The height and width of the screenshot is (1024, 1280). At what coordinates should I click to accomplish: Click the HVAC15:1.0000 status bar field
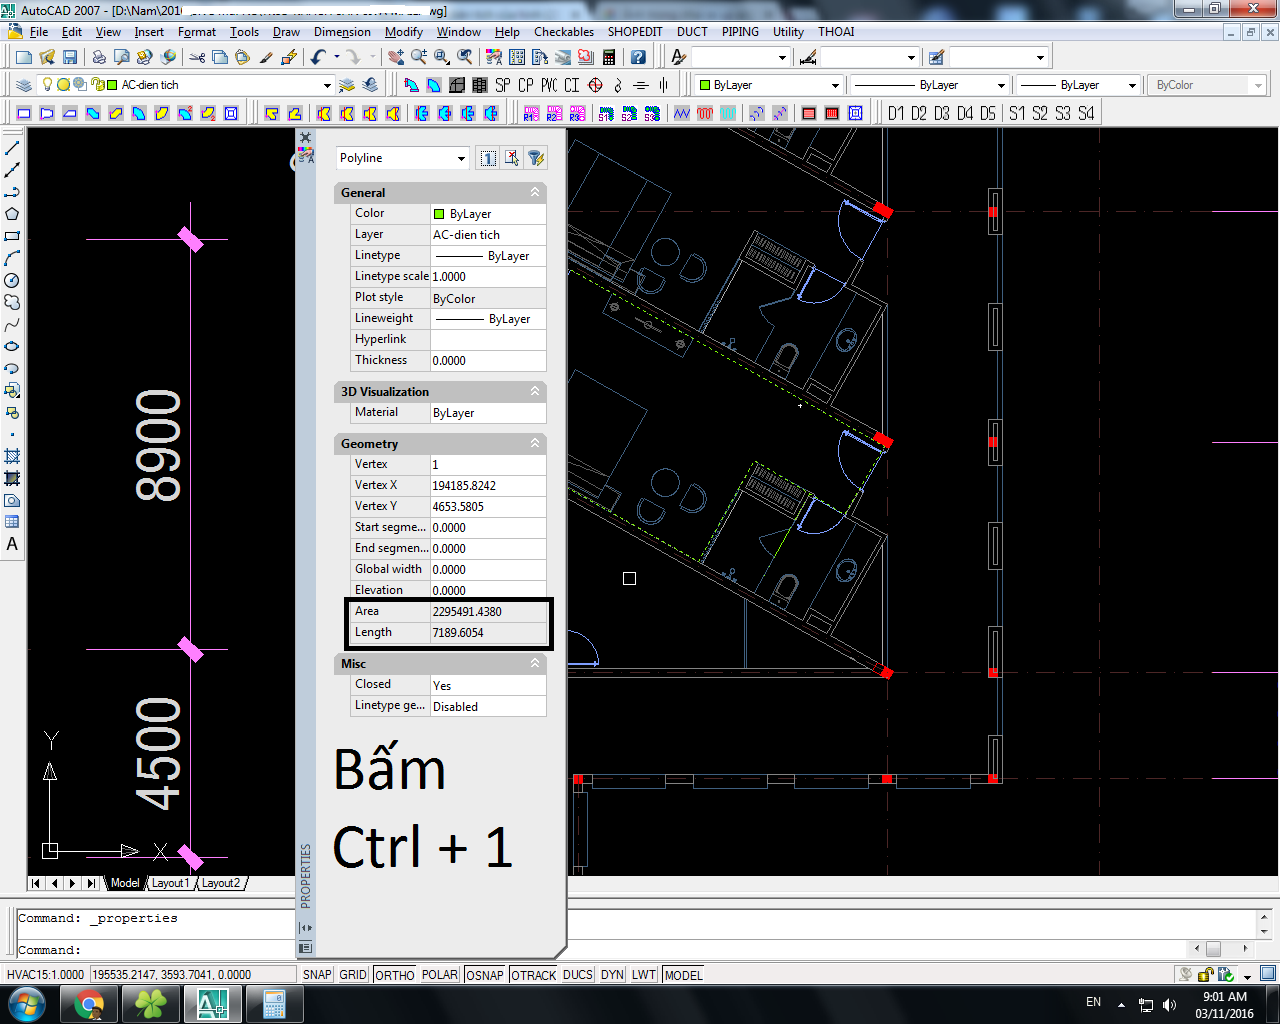coord(46,975)
